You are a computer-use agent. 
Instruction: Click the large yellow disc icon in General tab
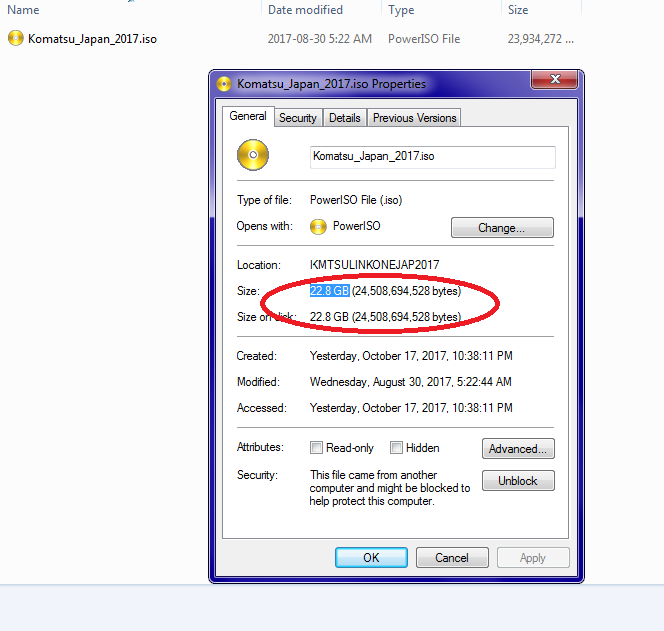[x=253, y=155]
